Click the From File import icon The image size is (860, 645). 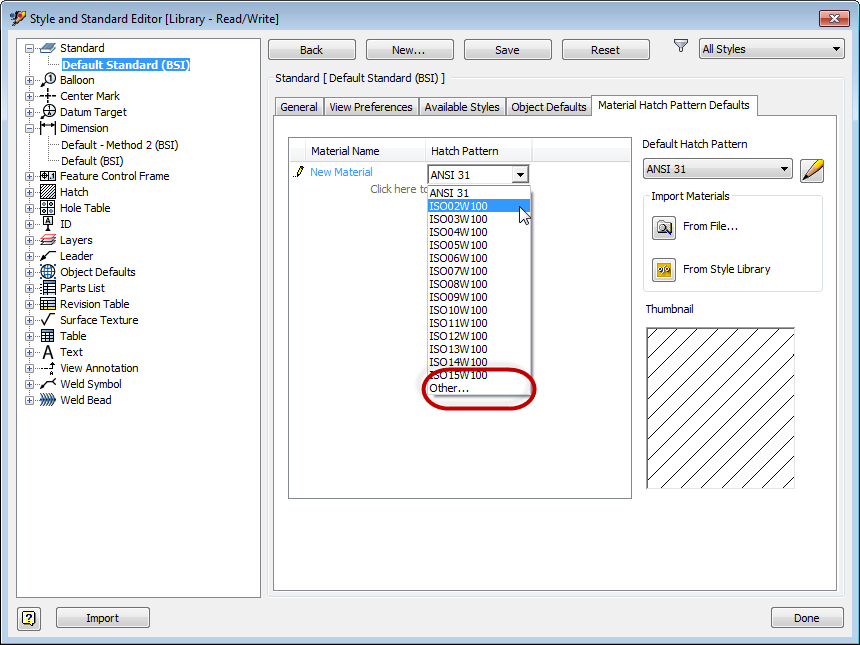point(663,228)
